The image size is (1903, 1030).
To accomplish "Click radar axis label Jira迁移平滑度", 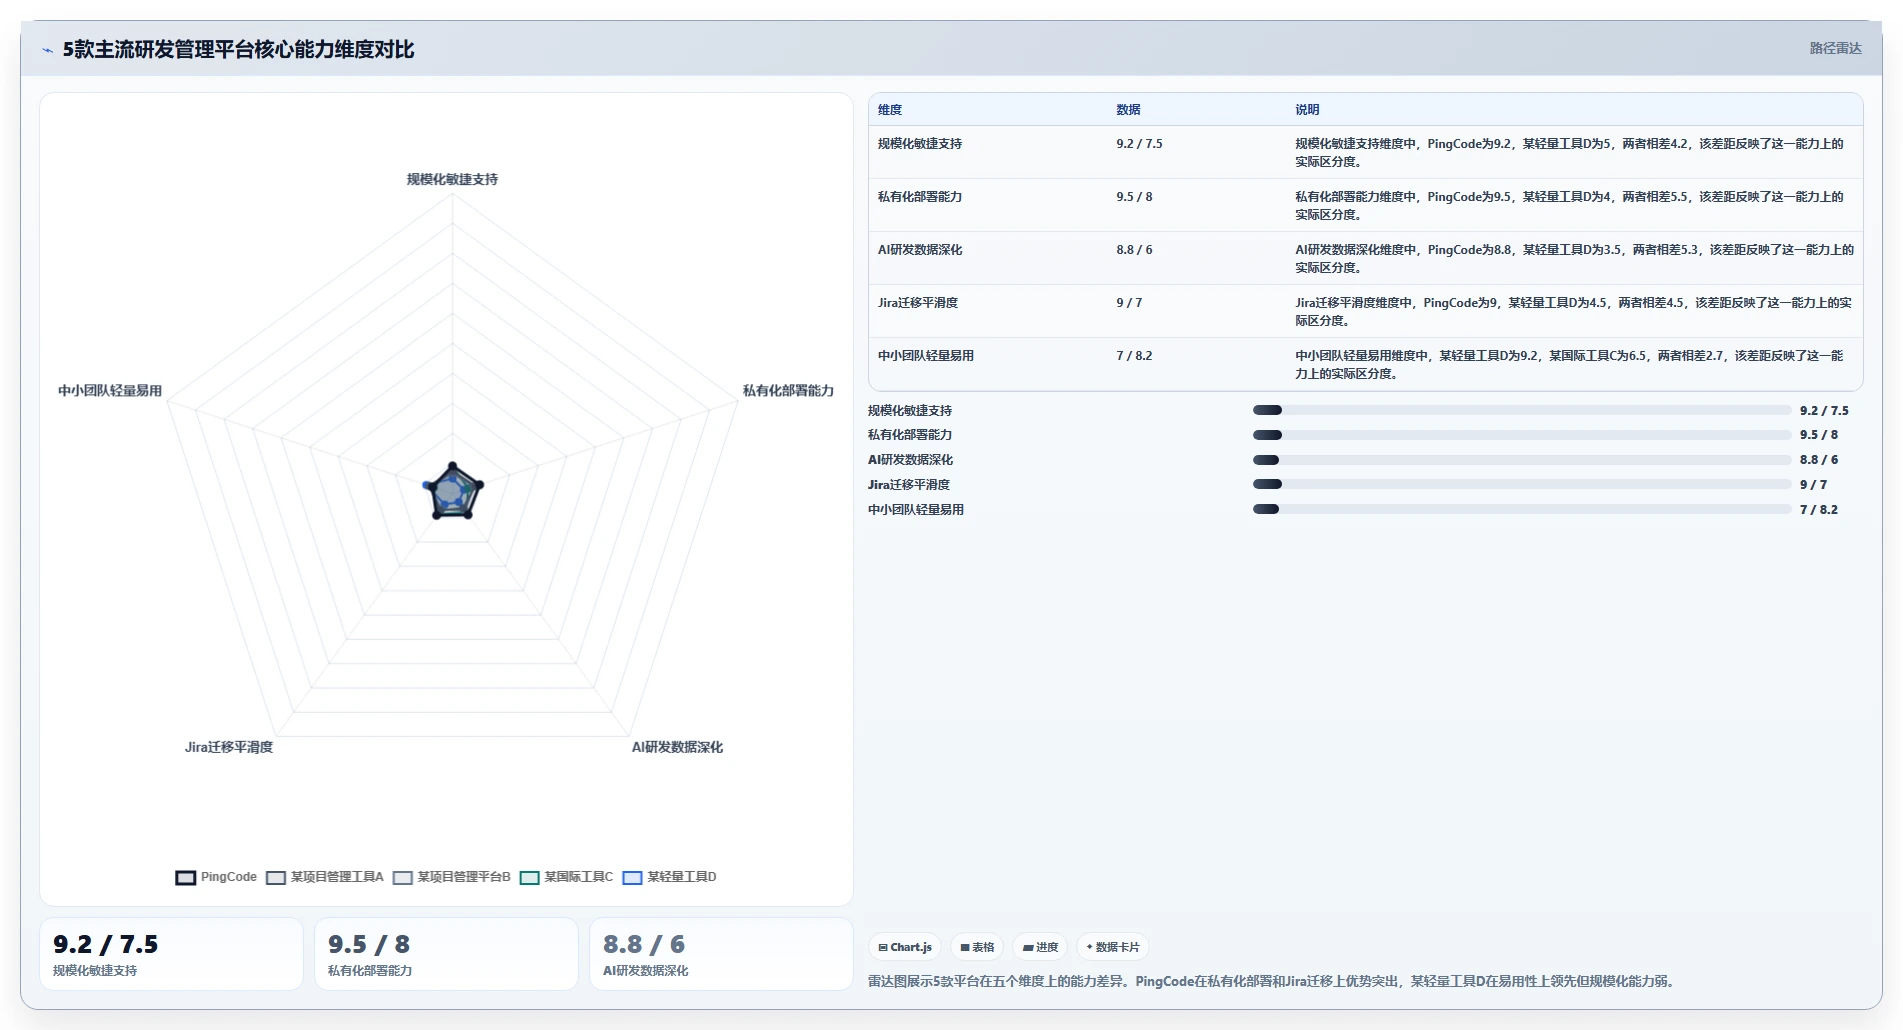I will (228, 747).
